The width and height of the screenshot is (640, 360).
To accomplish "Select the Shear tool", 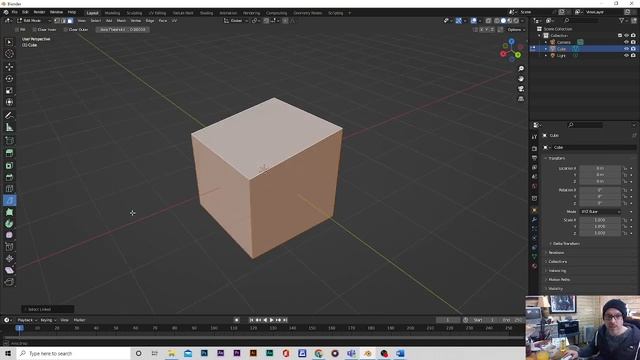I will click(9, 270).
